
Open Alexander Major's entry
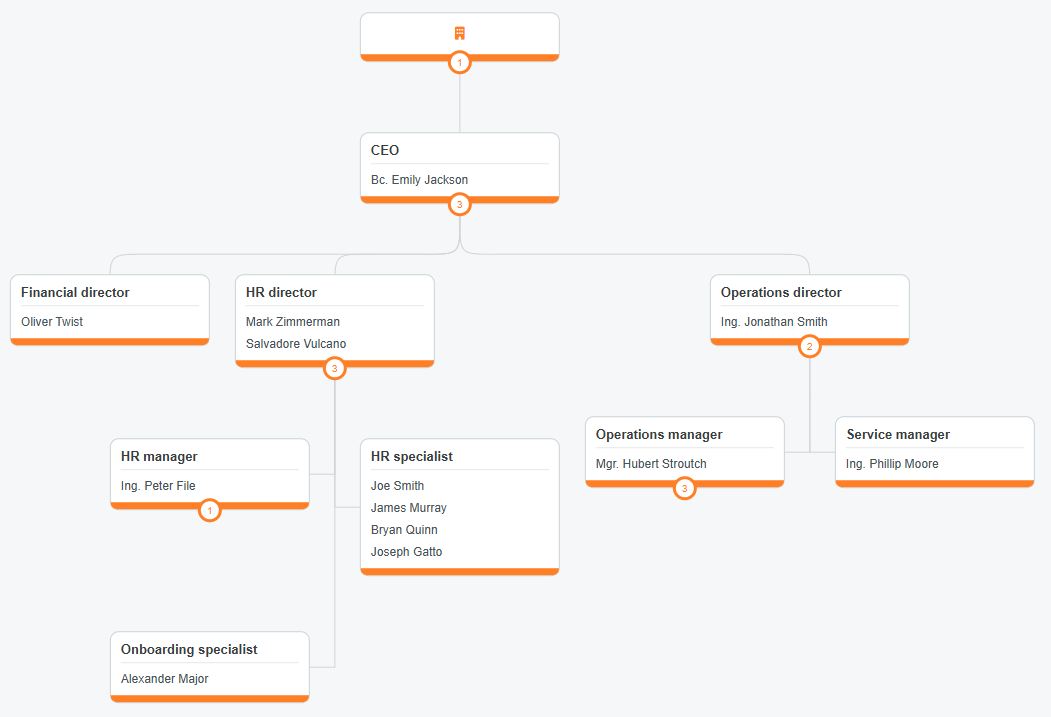[165, 679]
